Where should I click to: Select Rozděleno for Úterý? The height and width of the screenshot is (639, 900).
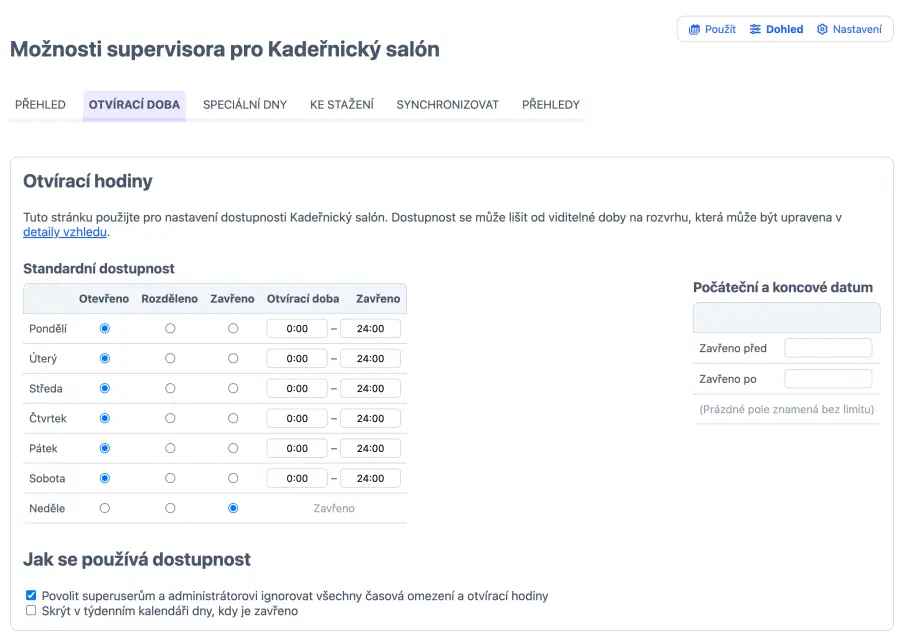tap(170, 358)
